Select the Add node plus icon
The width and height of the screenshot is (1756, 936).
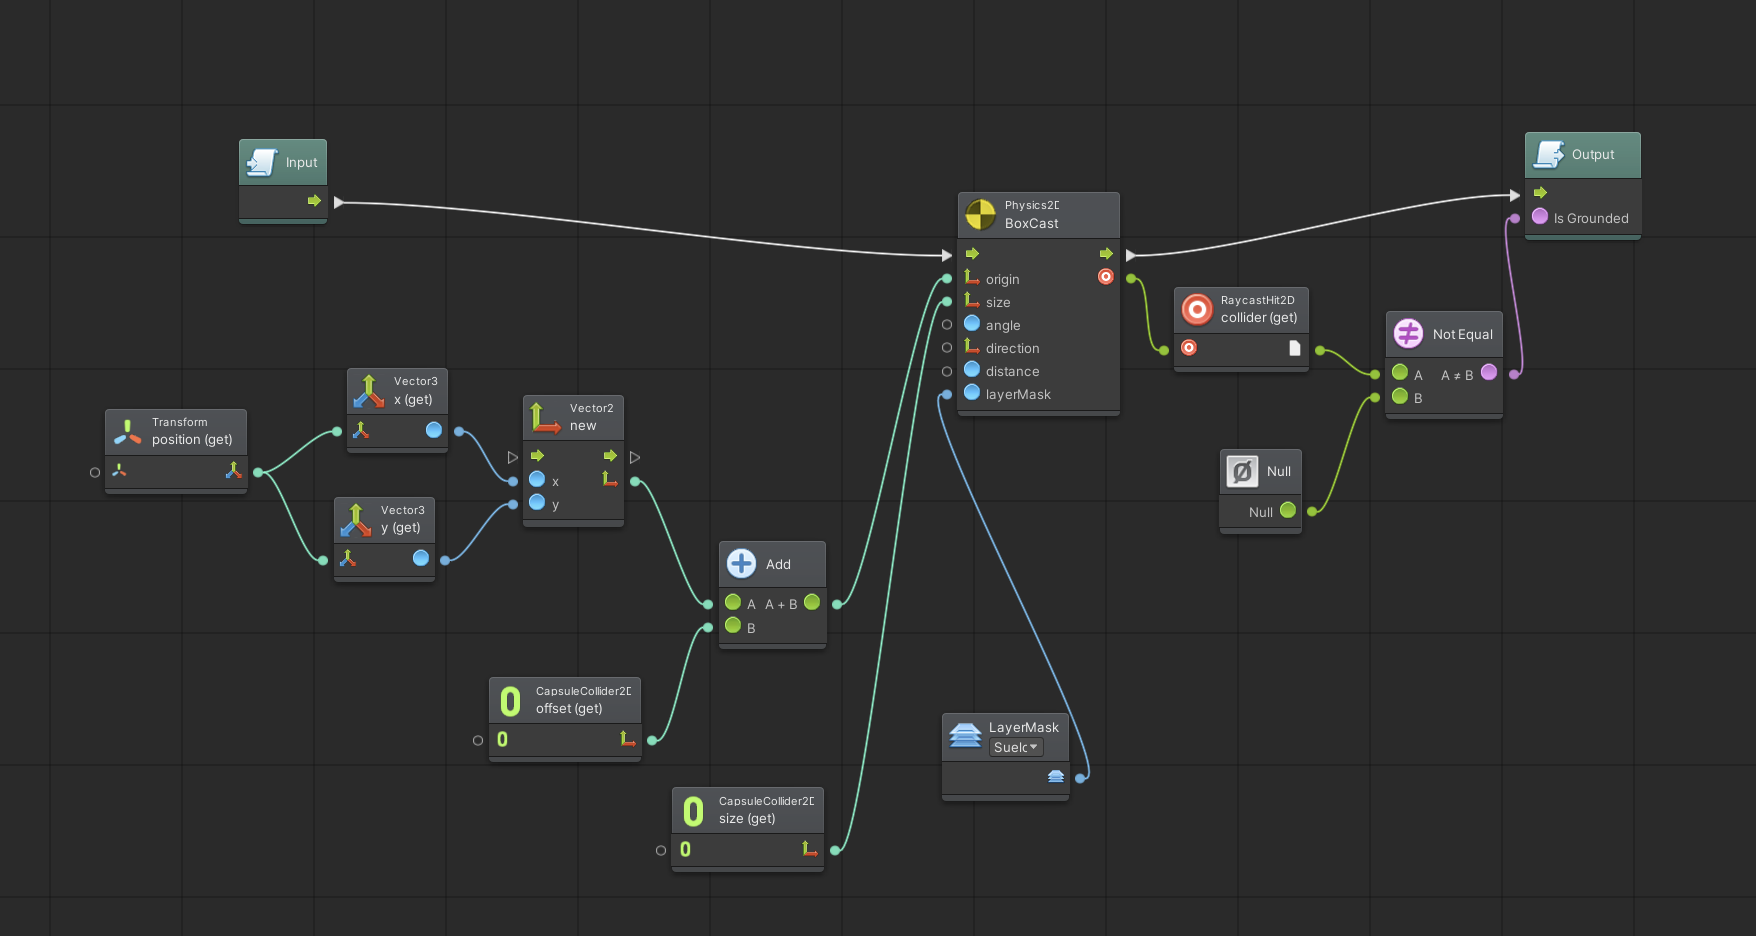[741, 564]
